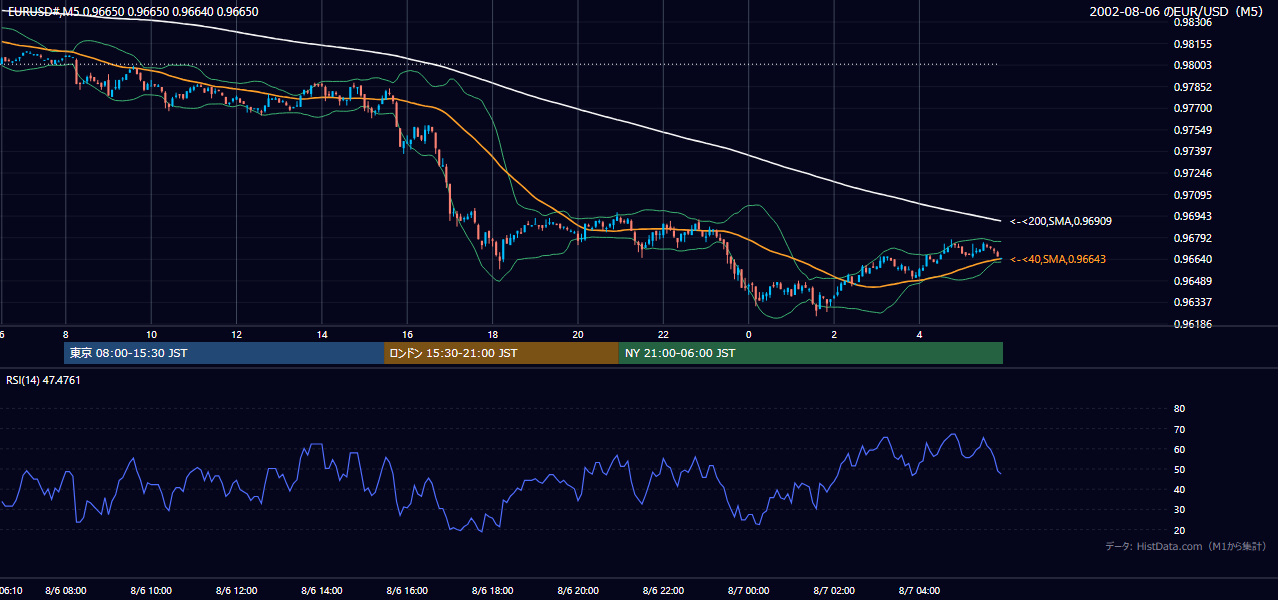
Task: Click hour 8 label under price chart
Action: 65,334
